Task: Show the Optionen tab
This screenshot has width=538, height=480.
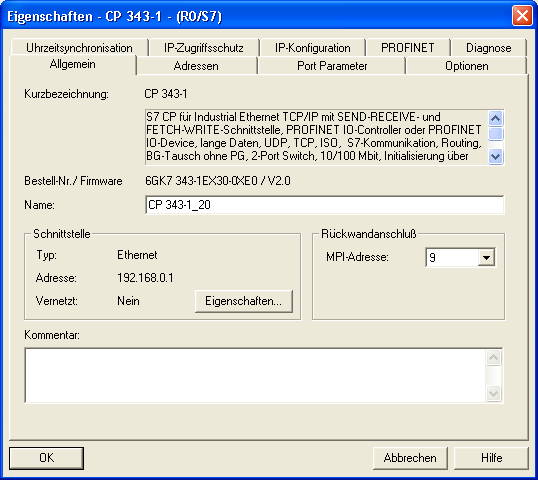Action: 467,66
